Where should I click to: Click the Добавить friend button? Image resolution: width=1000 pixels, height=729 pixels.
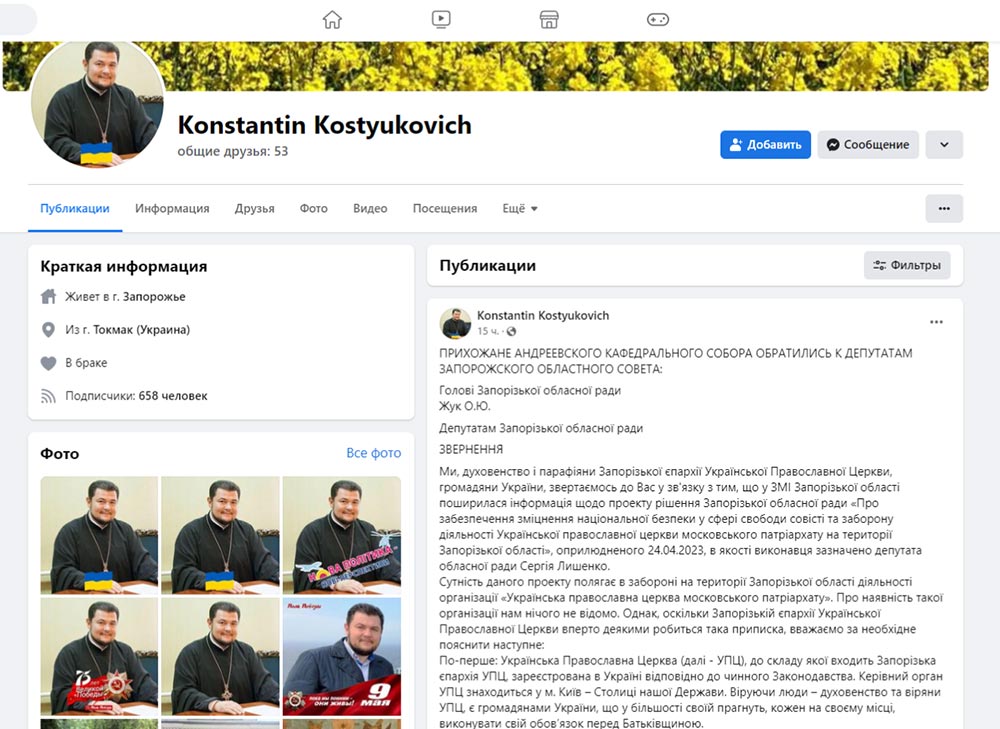click(x=765, y=145)
